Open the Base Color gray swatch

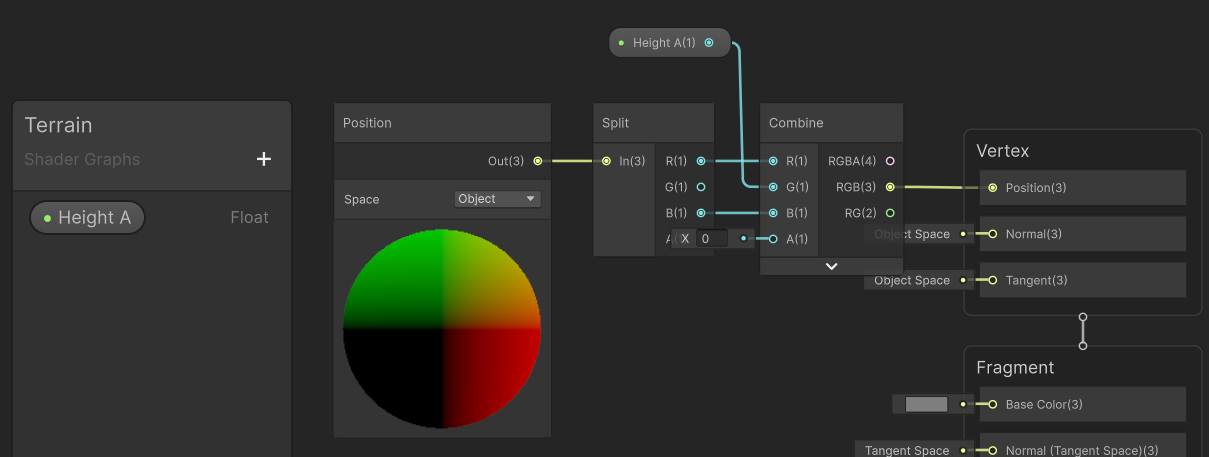[926, 405]
